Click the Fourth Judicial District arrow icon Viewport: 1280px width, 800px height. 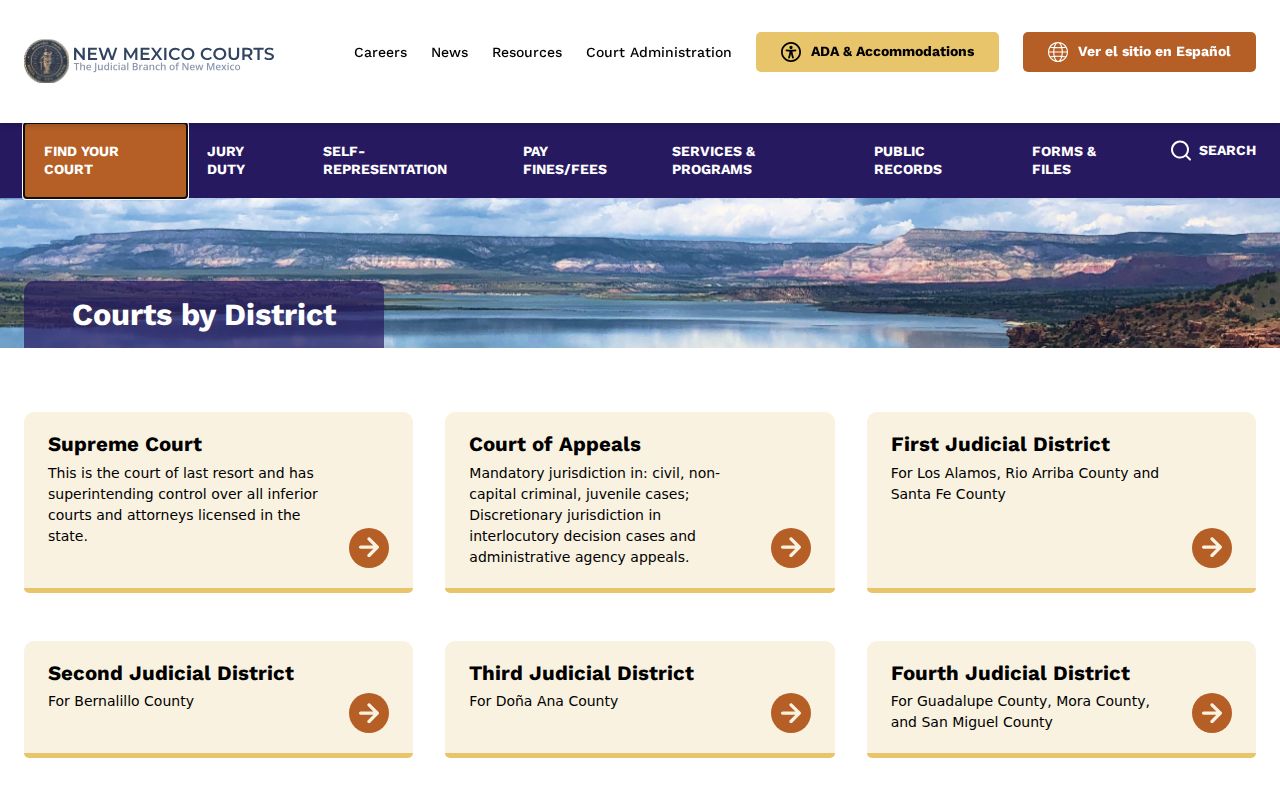click(1212, 713)
